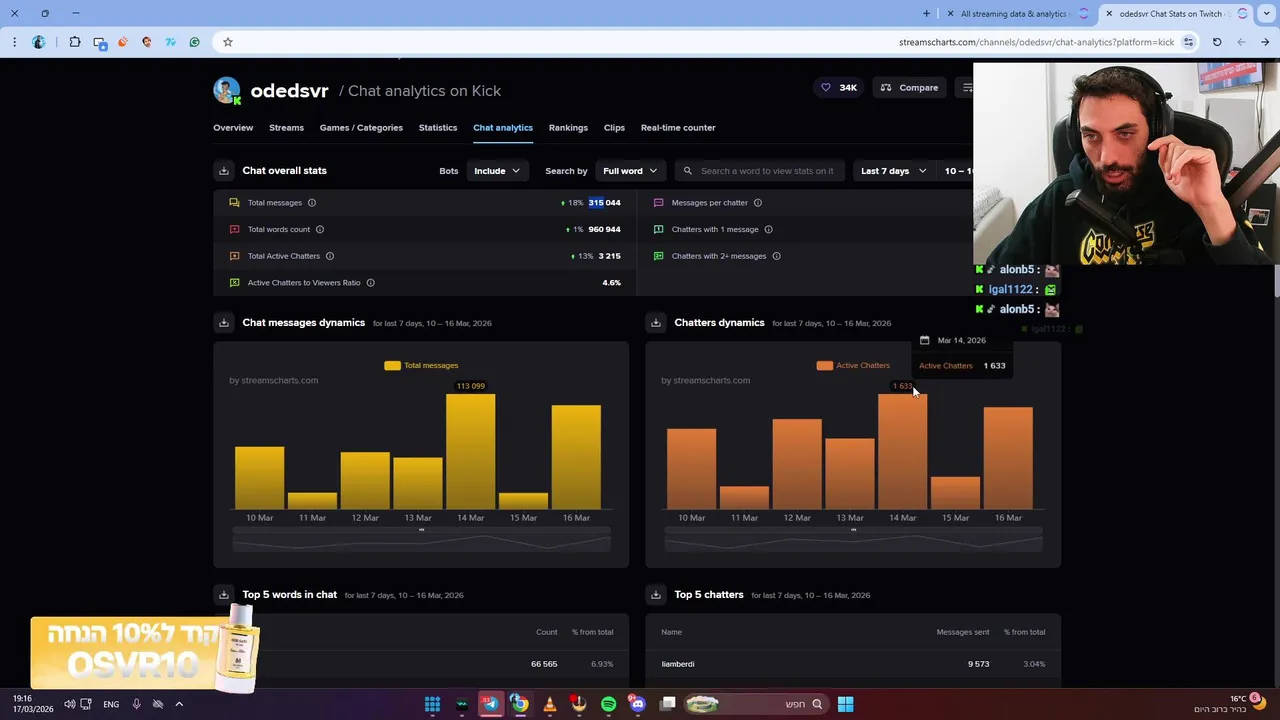Click the heart 34K followers button
The width and height of the screenshot is (1280, 720).
coord(839,88)
